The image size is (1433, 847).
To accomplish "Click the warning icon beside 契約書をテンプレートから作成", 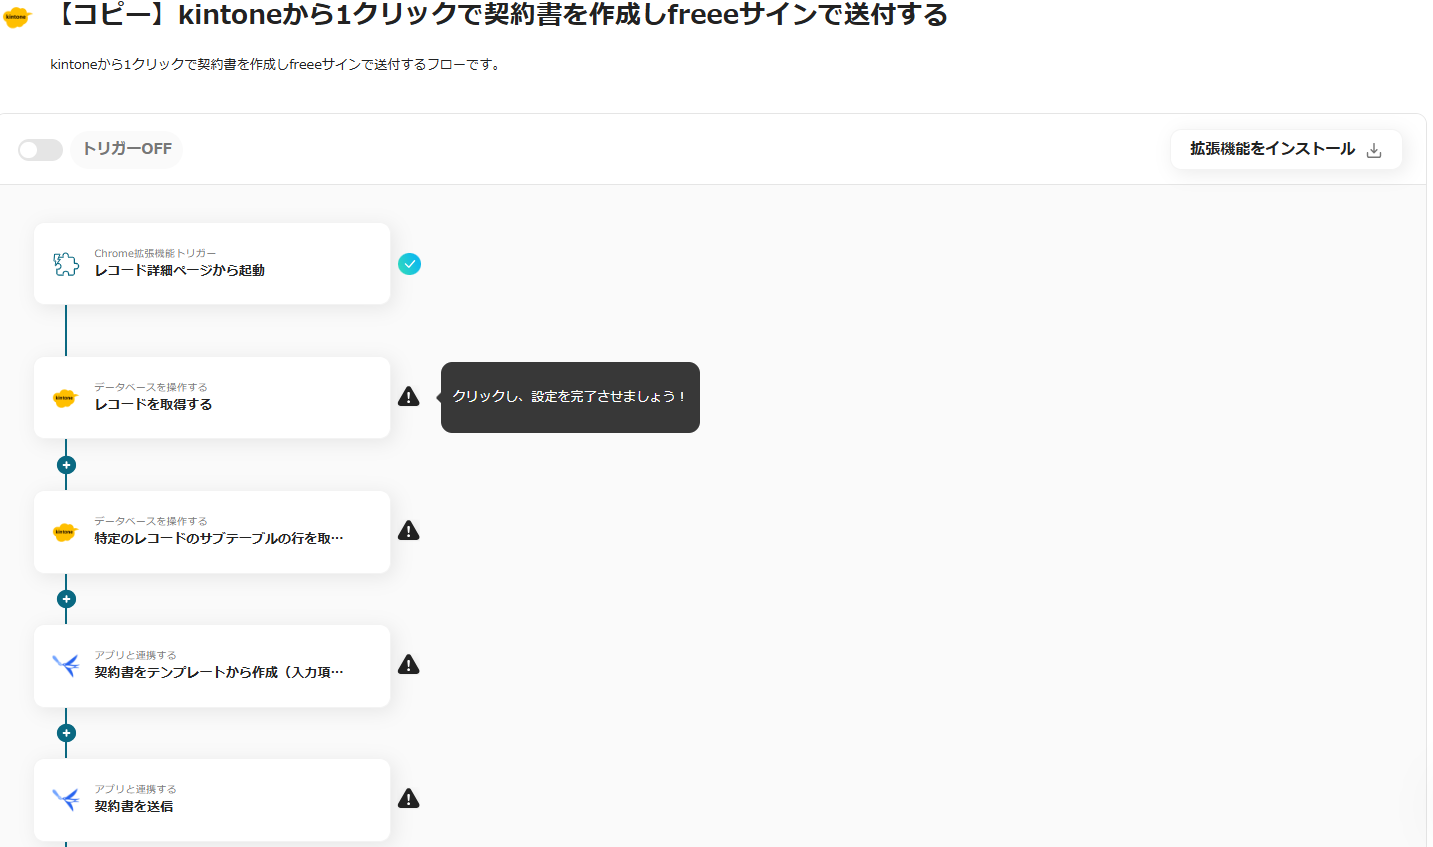I will (409, 665).
